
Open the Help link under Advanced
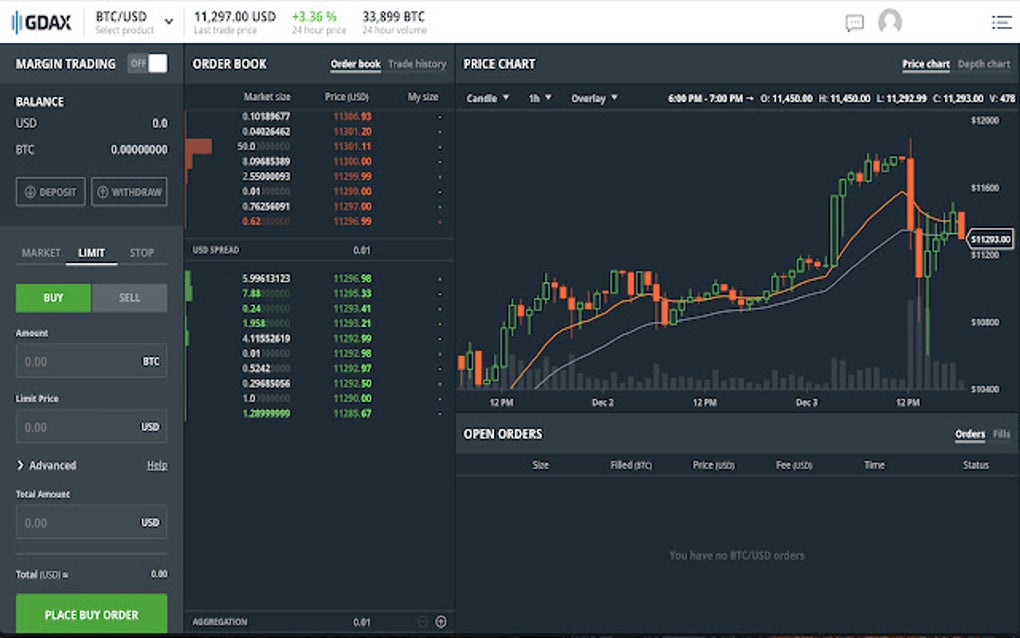[157, 465]
